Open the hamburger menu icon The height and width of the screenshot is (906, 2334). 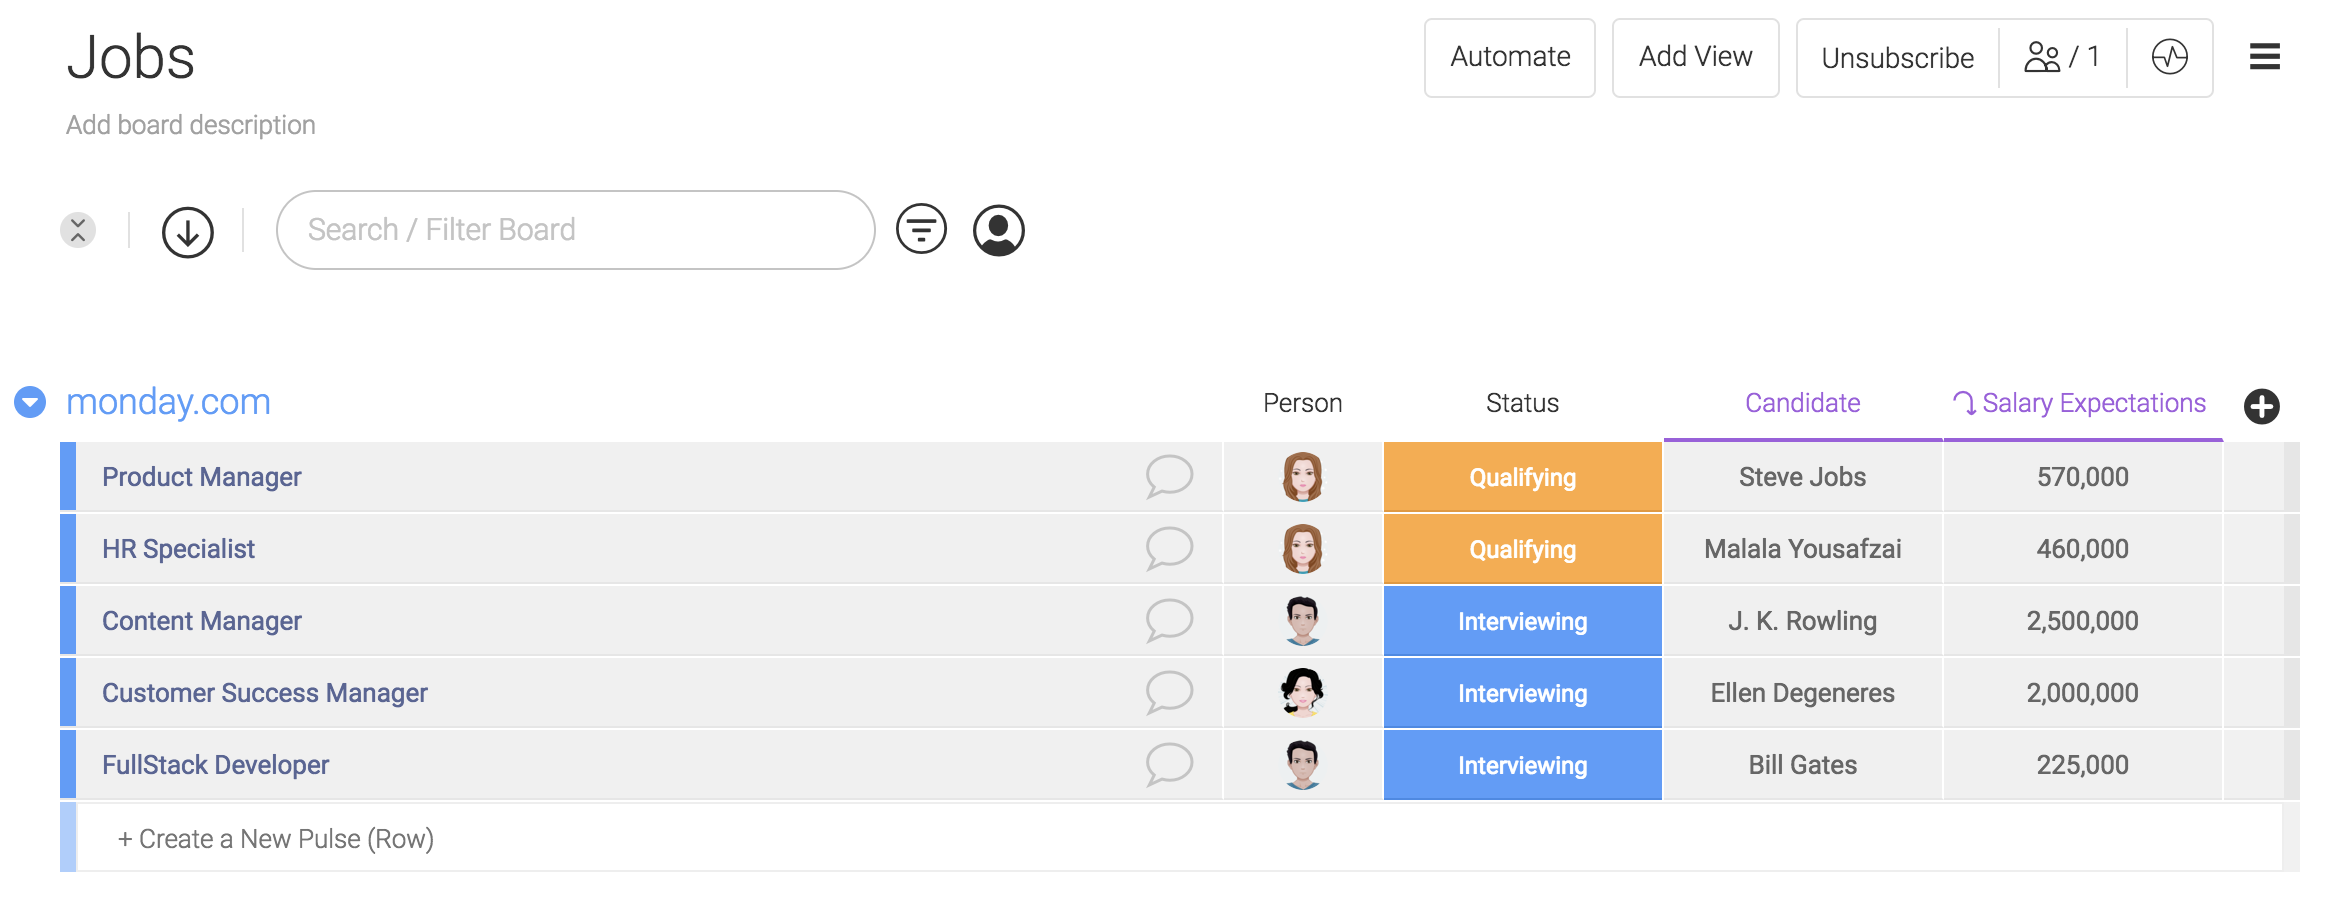click(x=2264, y=57)
